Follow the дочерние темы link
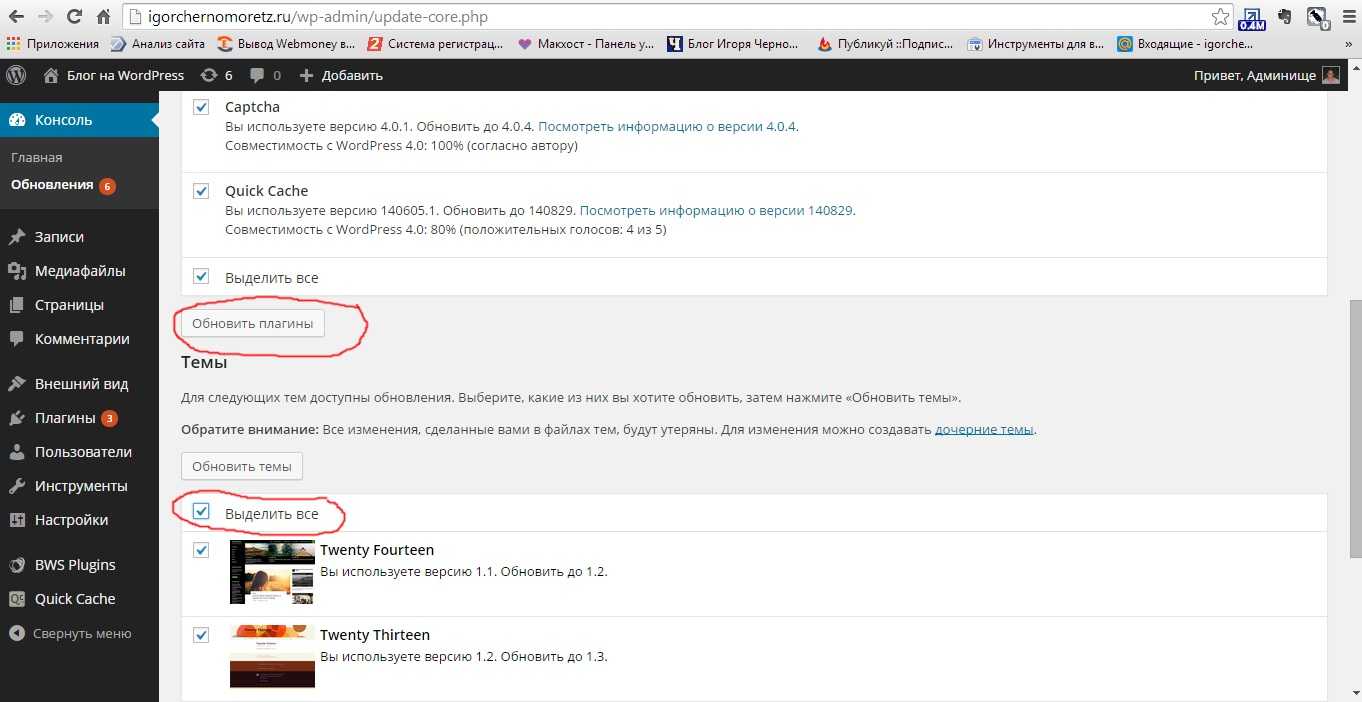The image size is (1362, 702). tap(984, 429)
